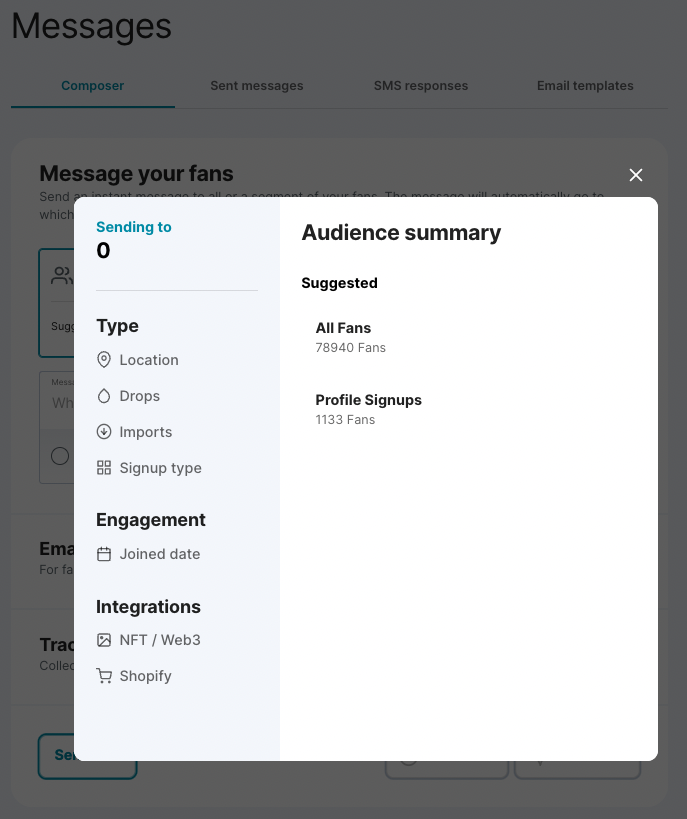
Task: Close the Audience summary dialog
Action: (636, 175)
